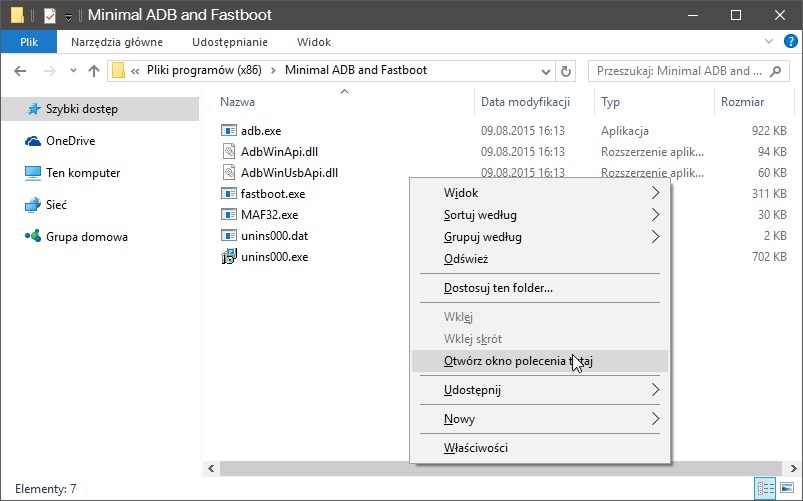The height and width of the screenshot is (501, 803).
Task: Click the MAF32.exe file icon
Action: point(228,215)
